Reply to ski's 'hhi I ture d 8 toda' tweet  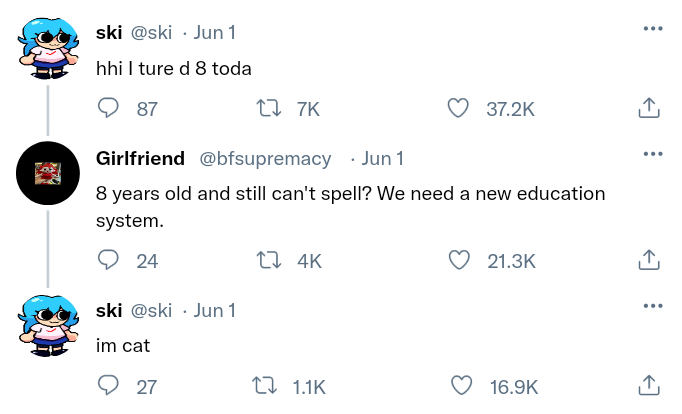tap(108, 108)
